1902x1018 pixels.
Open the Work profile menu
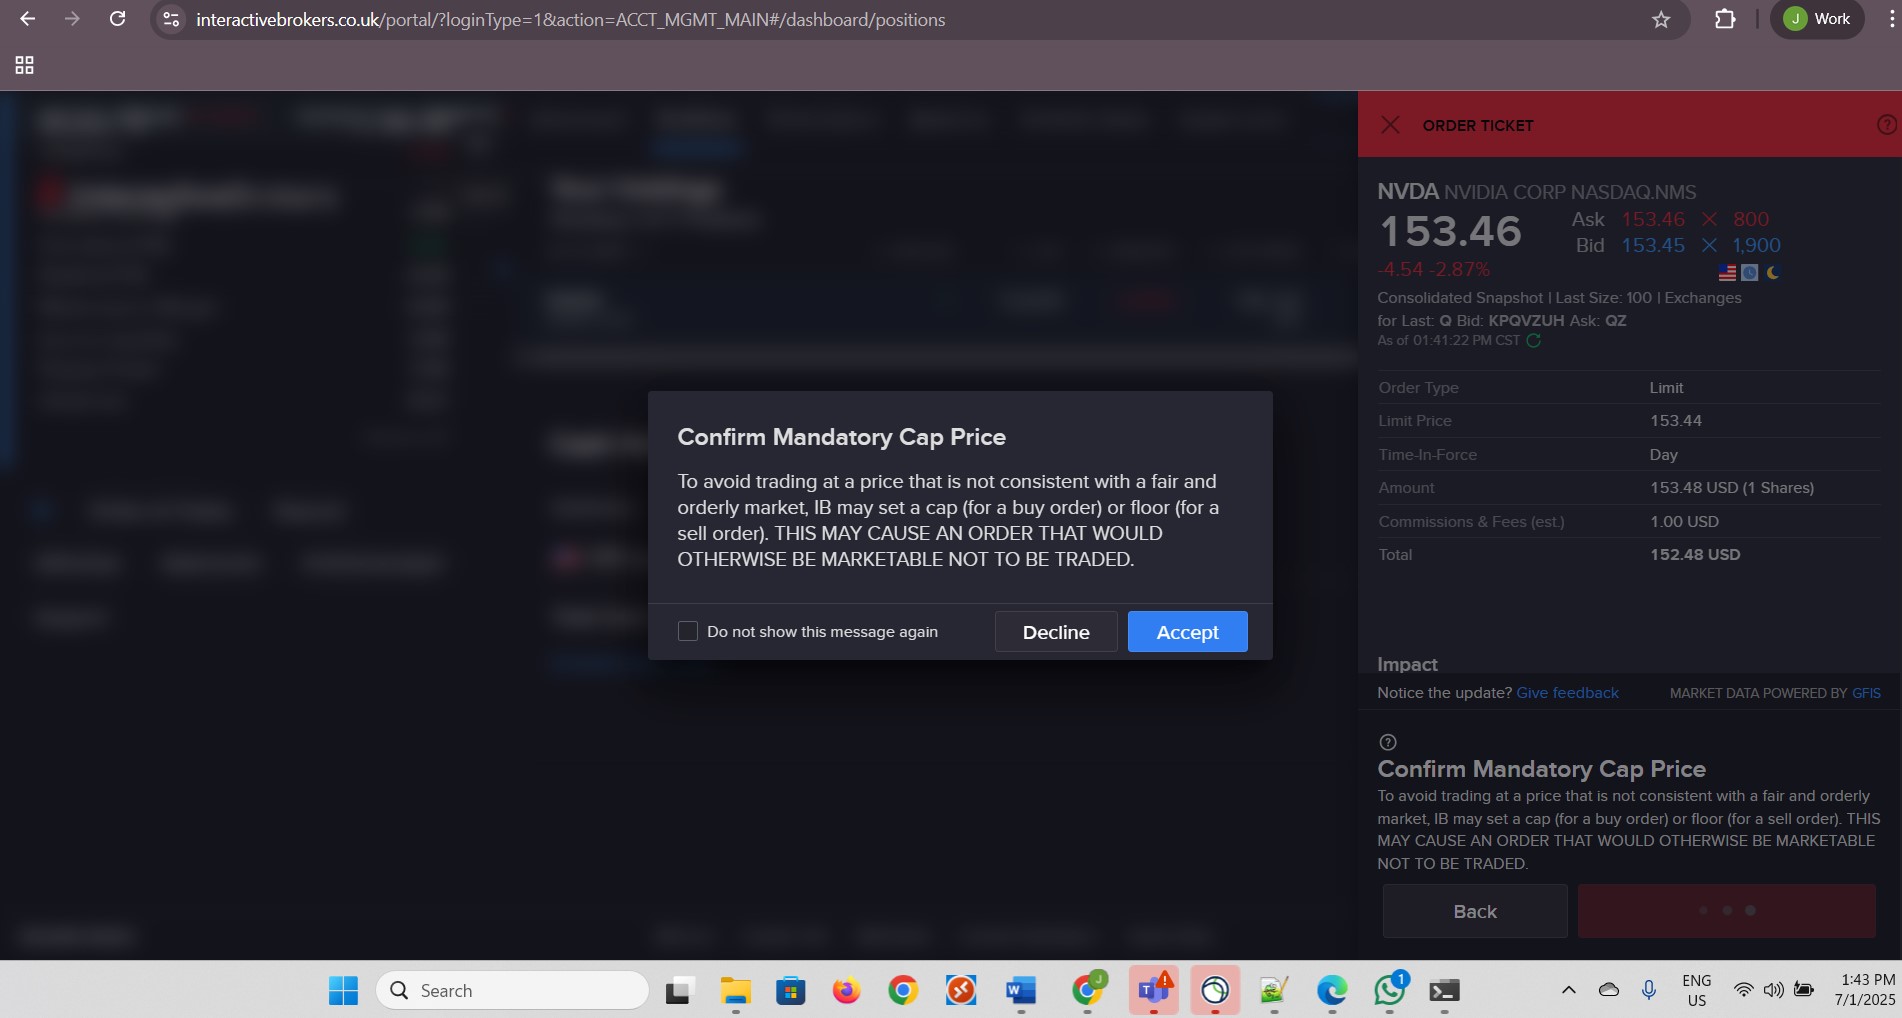tap(1817, 19)
